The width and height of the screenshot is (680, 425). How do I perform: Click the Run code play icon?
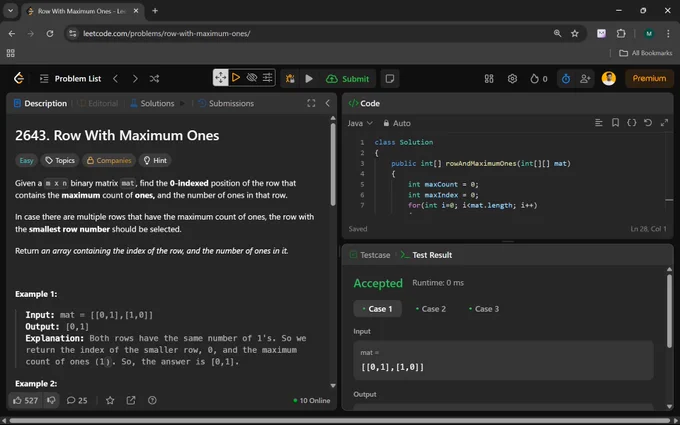(x=309, y=78)
